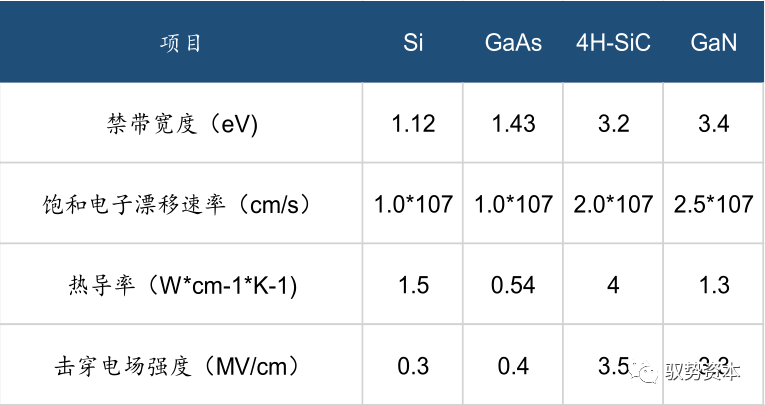Click the GaAs thermal conductivity value 0.54
This screenshot has width=765, height=405.
pyautogui.click(x=513, y=285)
